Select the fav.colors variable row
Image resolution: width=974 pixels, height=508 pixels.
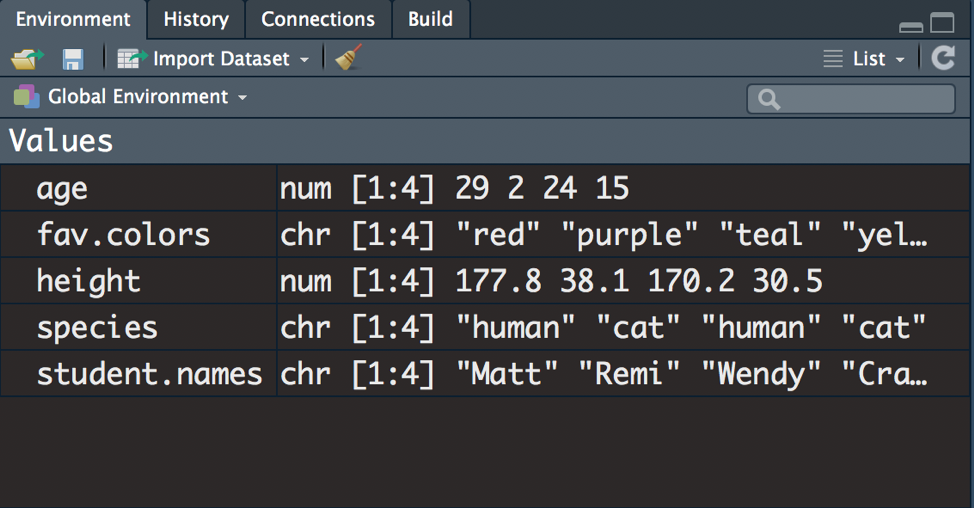click(x=123, y=234)
